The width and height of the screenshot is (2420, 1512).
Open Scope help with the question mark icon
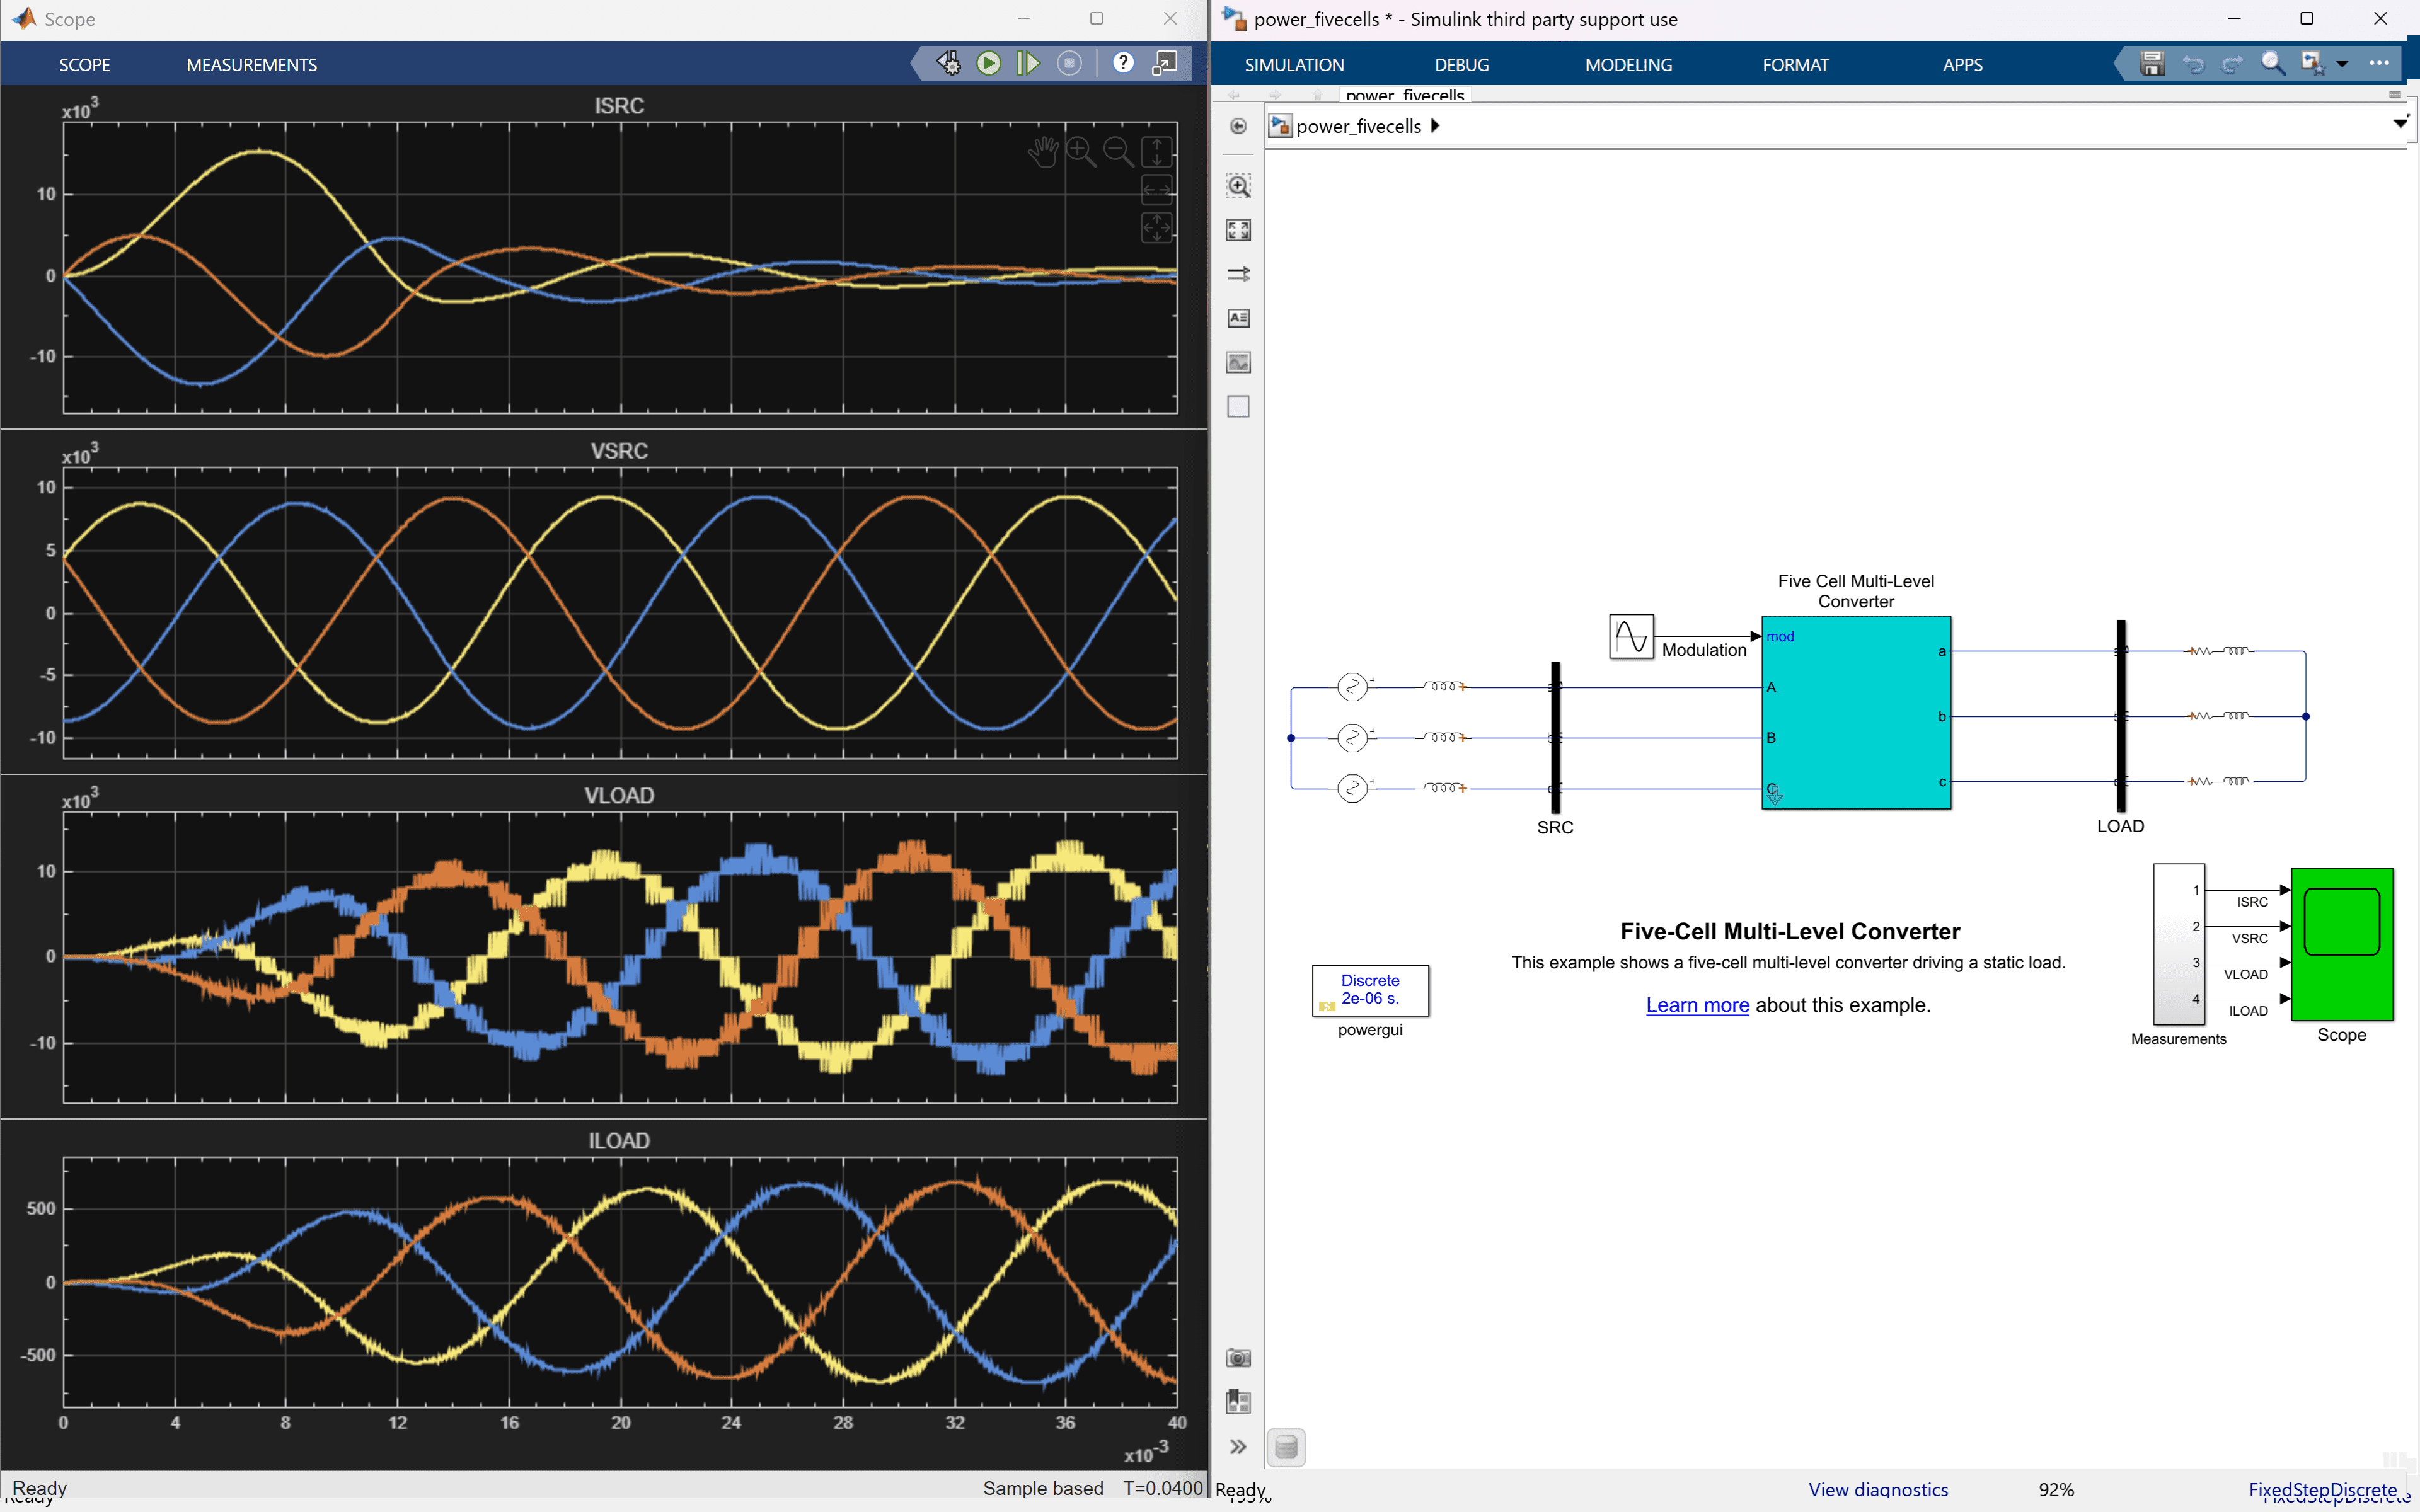click(1122, 62)
